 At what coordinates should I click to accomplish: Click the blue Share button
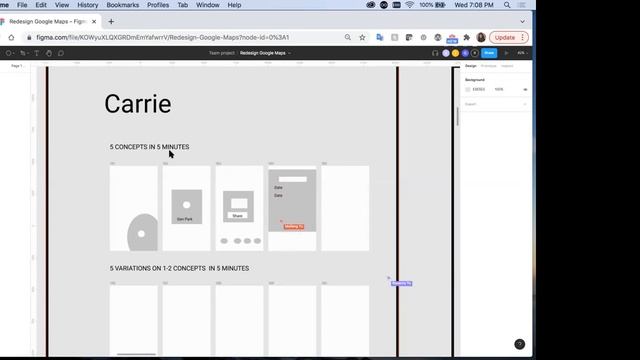pyautogui.click(x=489, y=53)
